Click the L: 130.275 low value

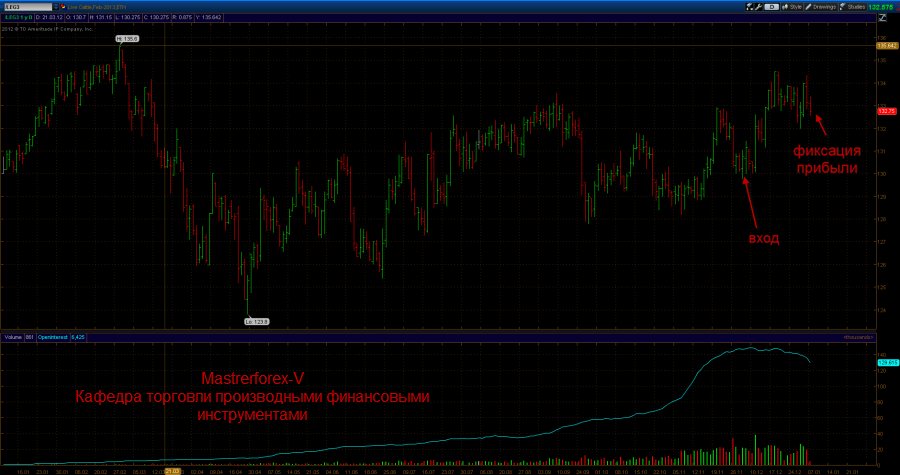pos(128,17)
